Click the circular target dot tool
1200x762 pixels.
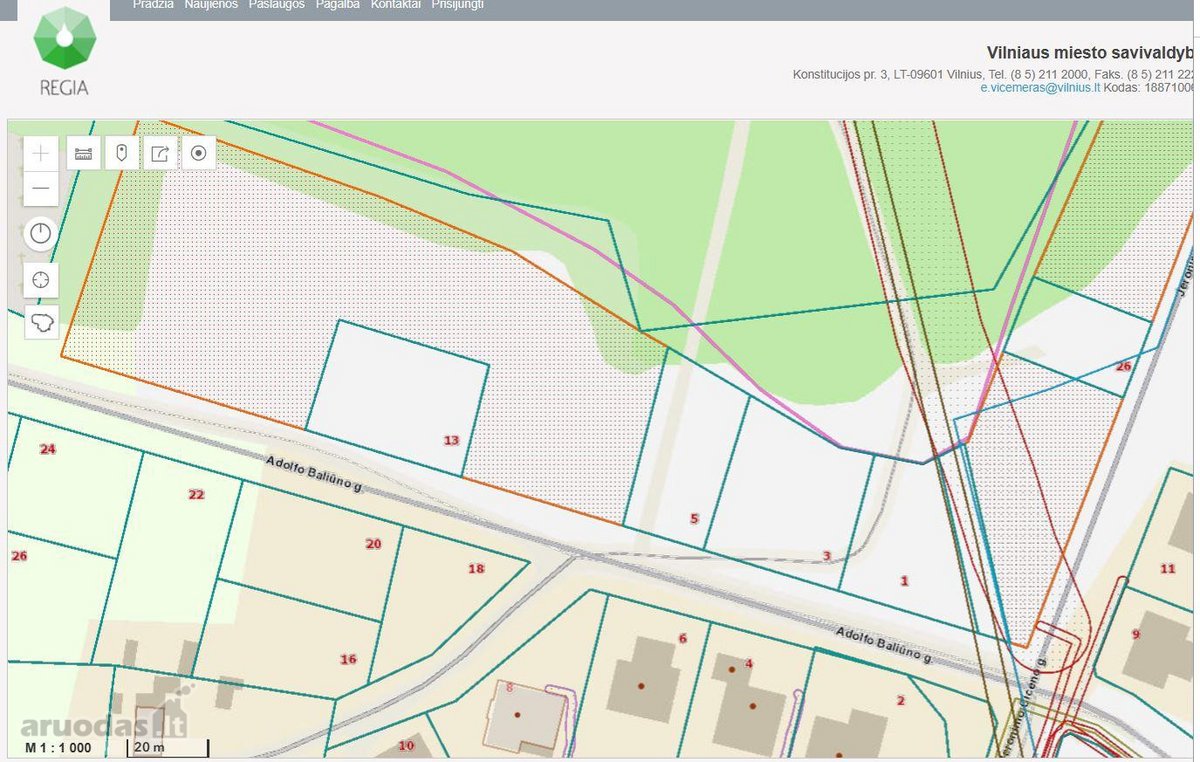(199, 153)
